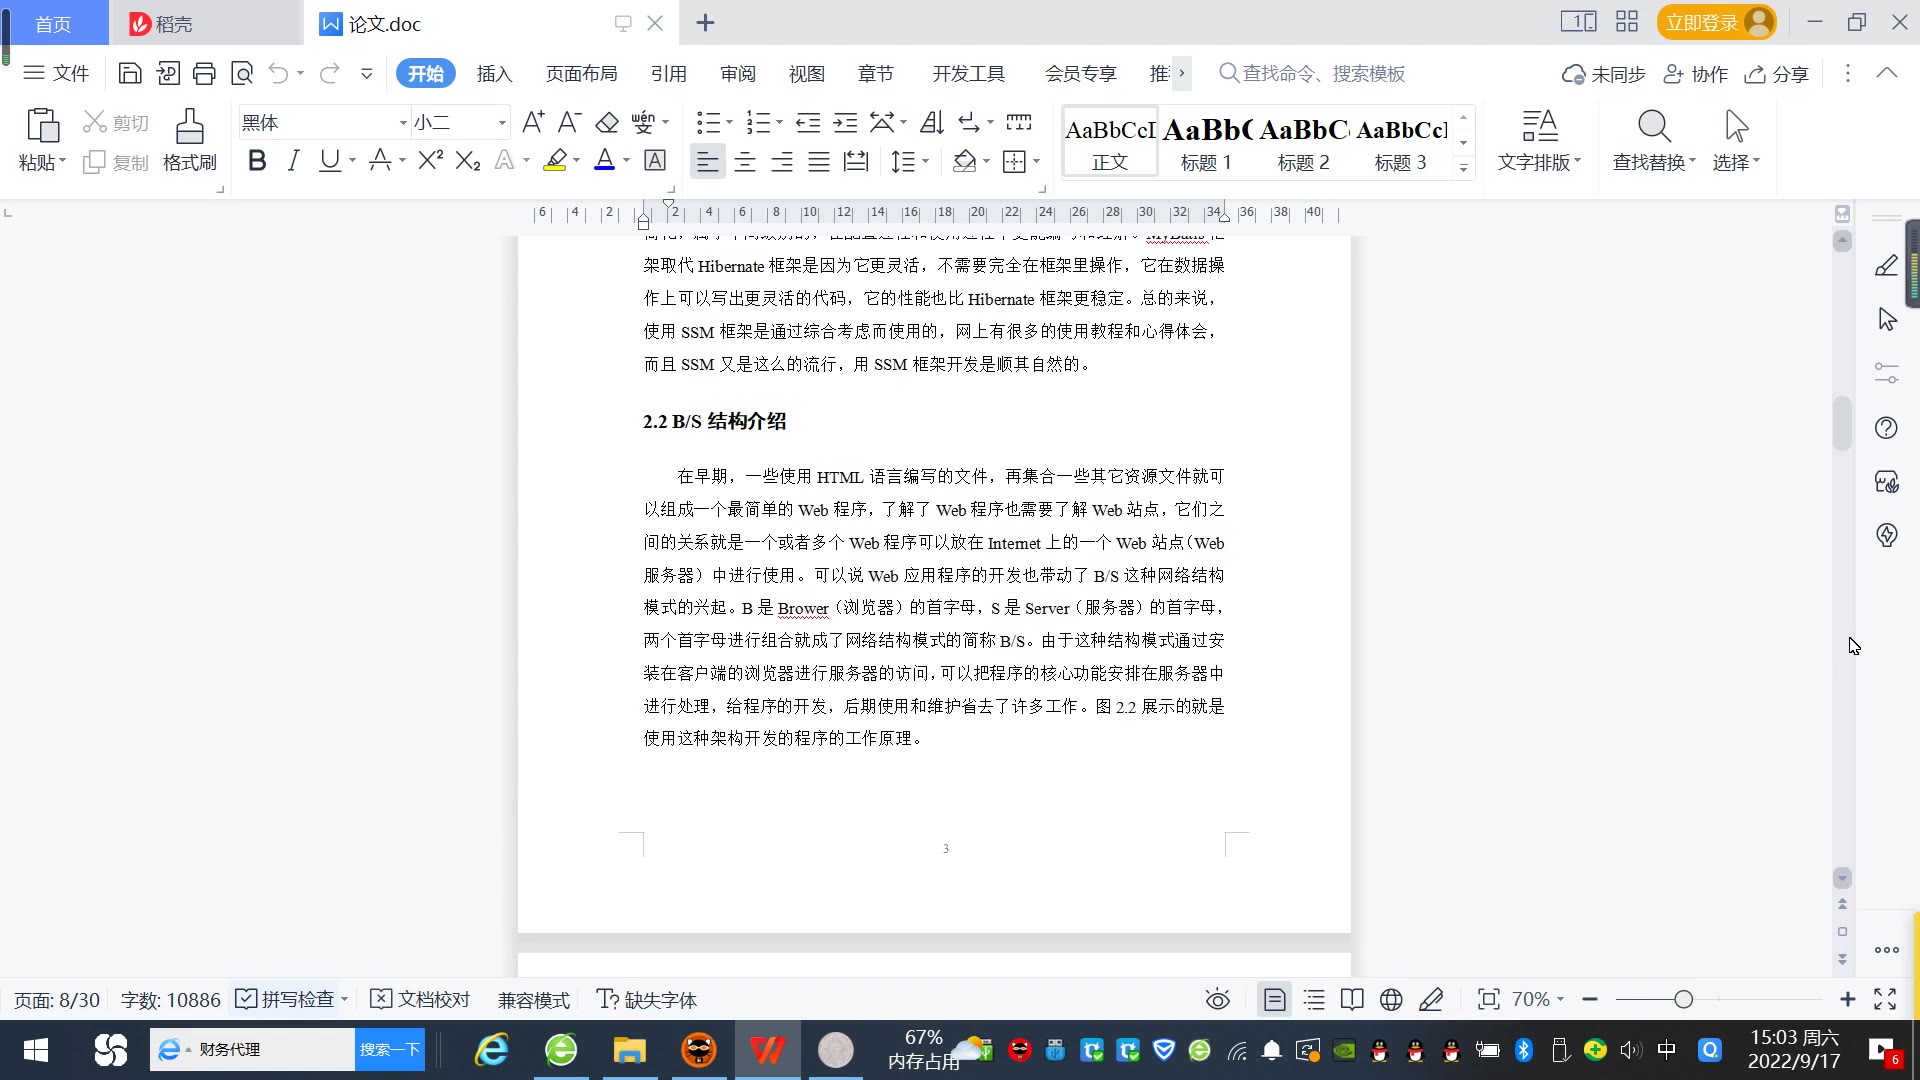Image resolution: width=1920 pixels, height=1080 pixels.
Task: Open the 视图 ribbon tab
Action: coord(807,74)
